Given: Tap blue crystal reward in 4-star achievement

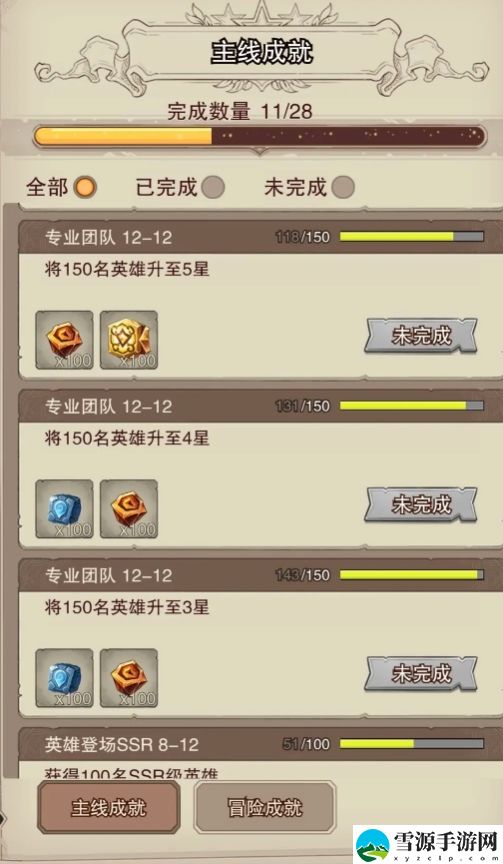Looking at the screenshot, I should pos(64,509).
